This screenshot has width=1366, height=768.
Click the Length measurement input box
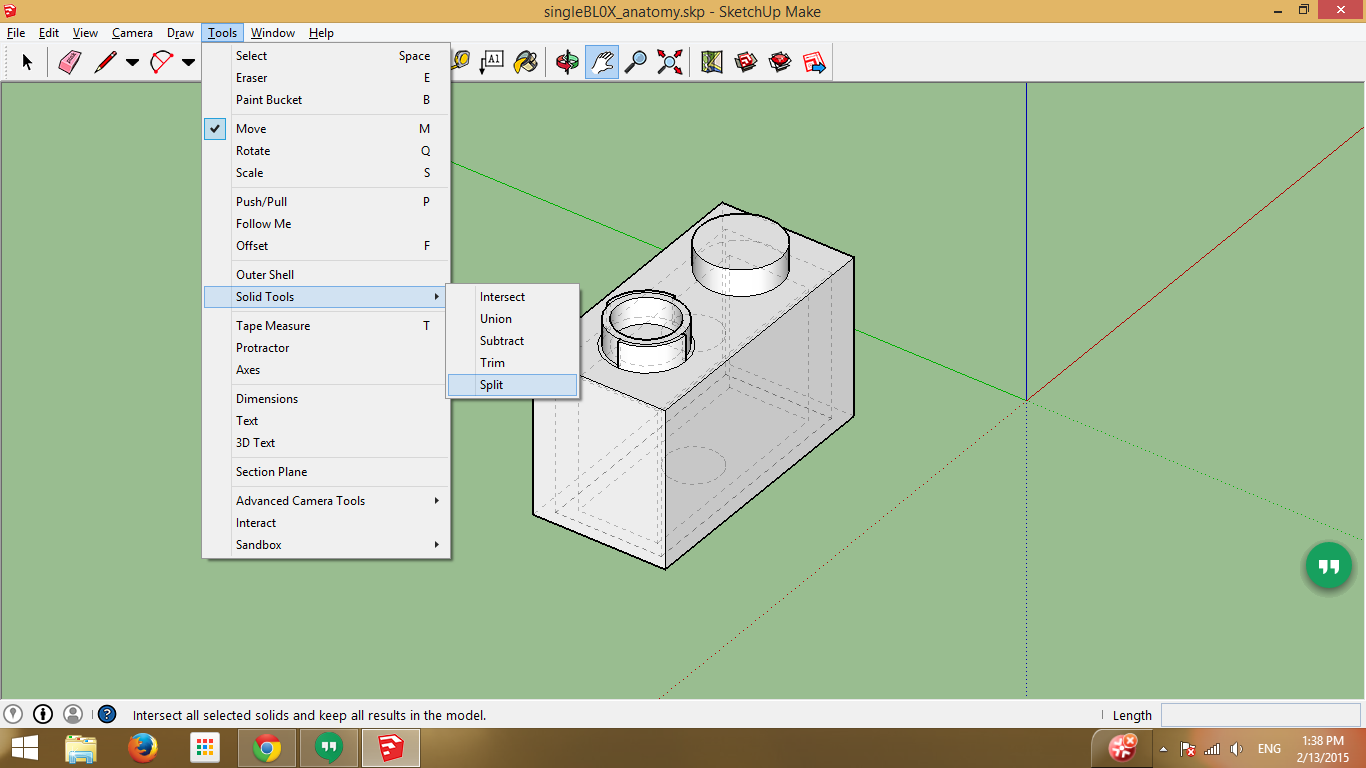1259,715
